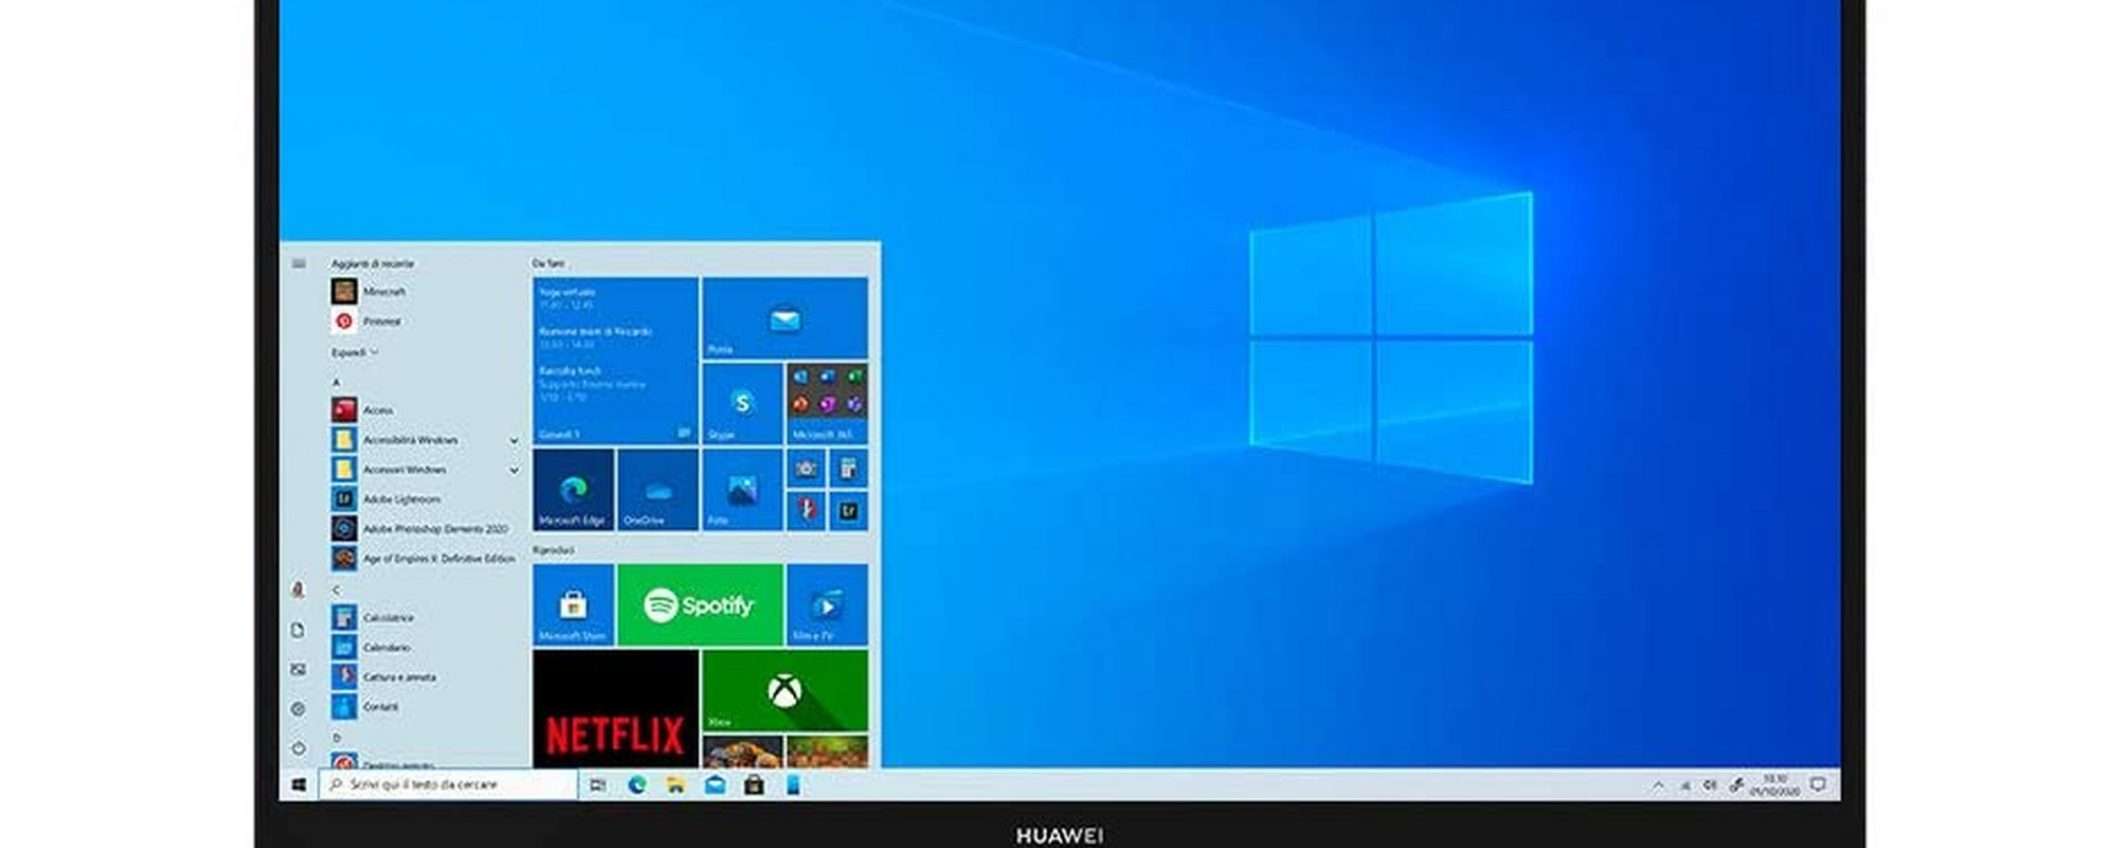The height and width of the screenshot is (848, 2120).
Task: Open the Foto tile
Action: click(742, 489)
